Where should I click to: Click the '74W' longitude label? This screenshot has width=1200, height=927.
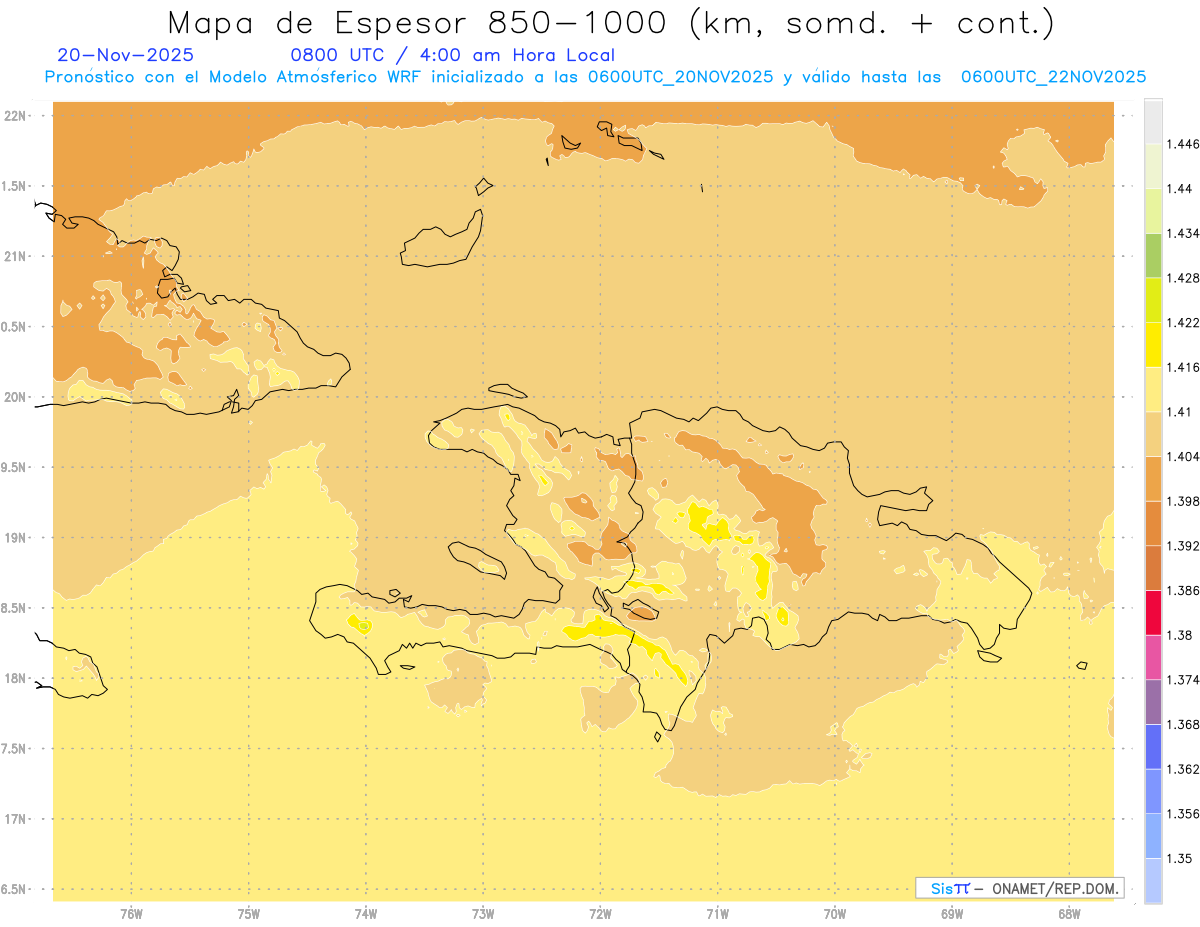[366, 914]
